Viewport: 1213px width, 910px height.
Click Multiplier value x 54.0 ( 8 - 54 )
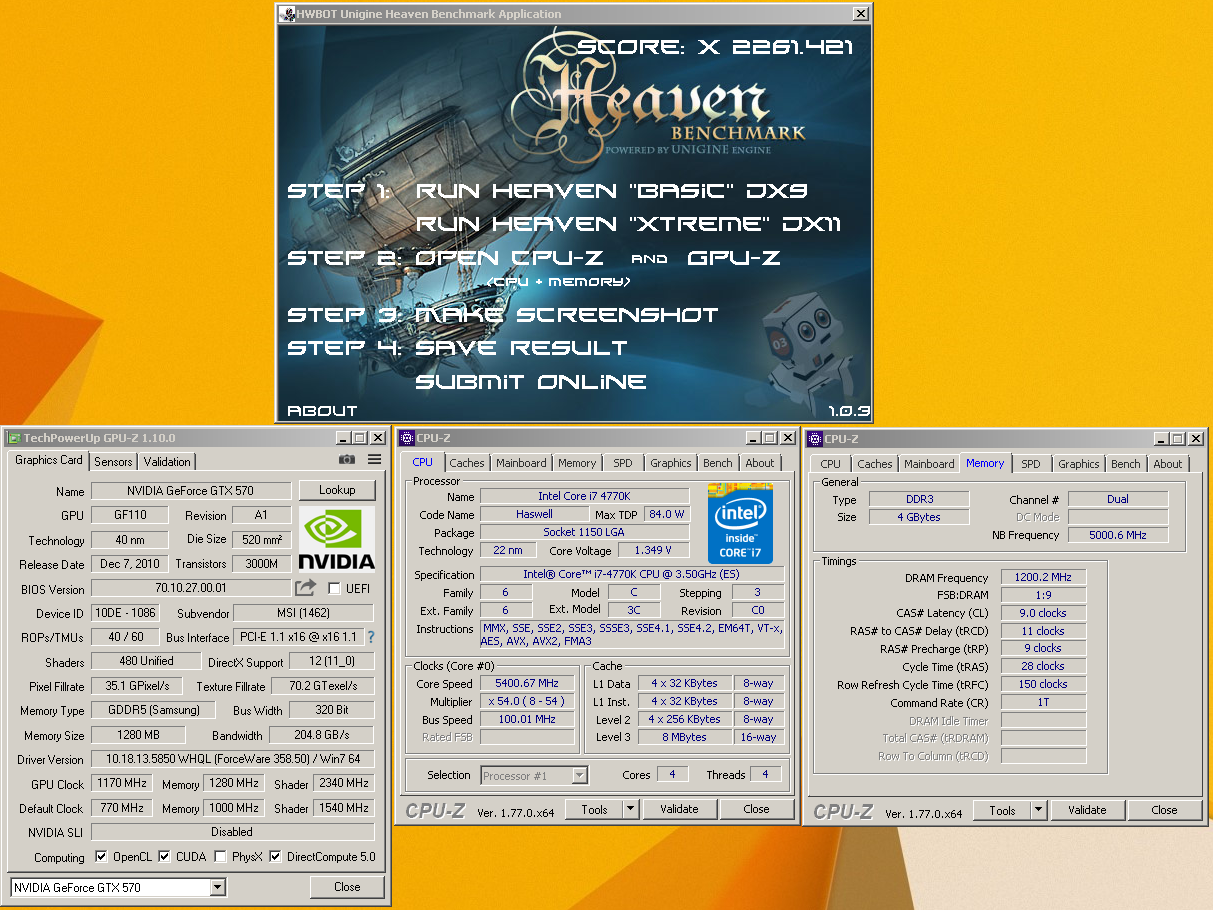(527, 701)
